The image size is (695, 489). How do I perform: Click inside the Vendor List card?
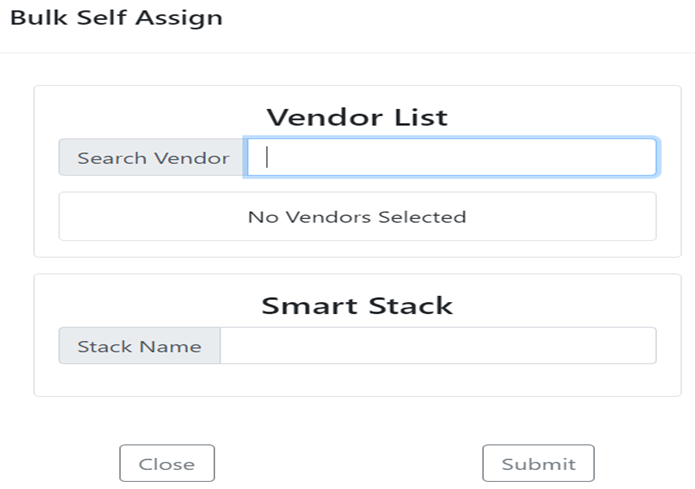click(358, 171)
